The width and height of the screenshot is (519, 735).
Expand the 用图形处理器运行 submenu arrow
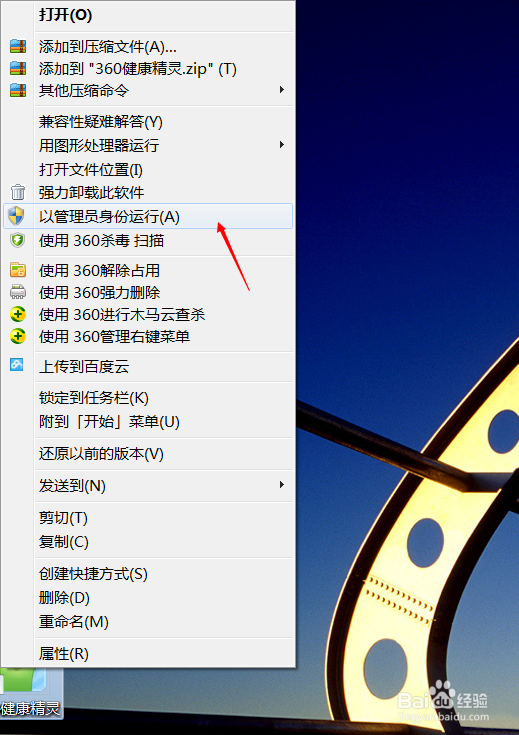pos(282,144)
